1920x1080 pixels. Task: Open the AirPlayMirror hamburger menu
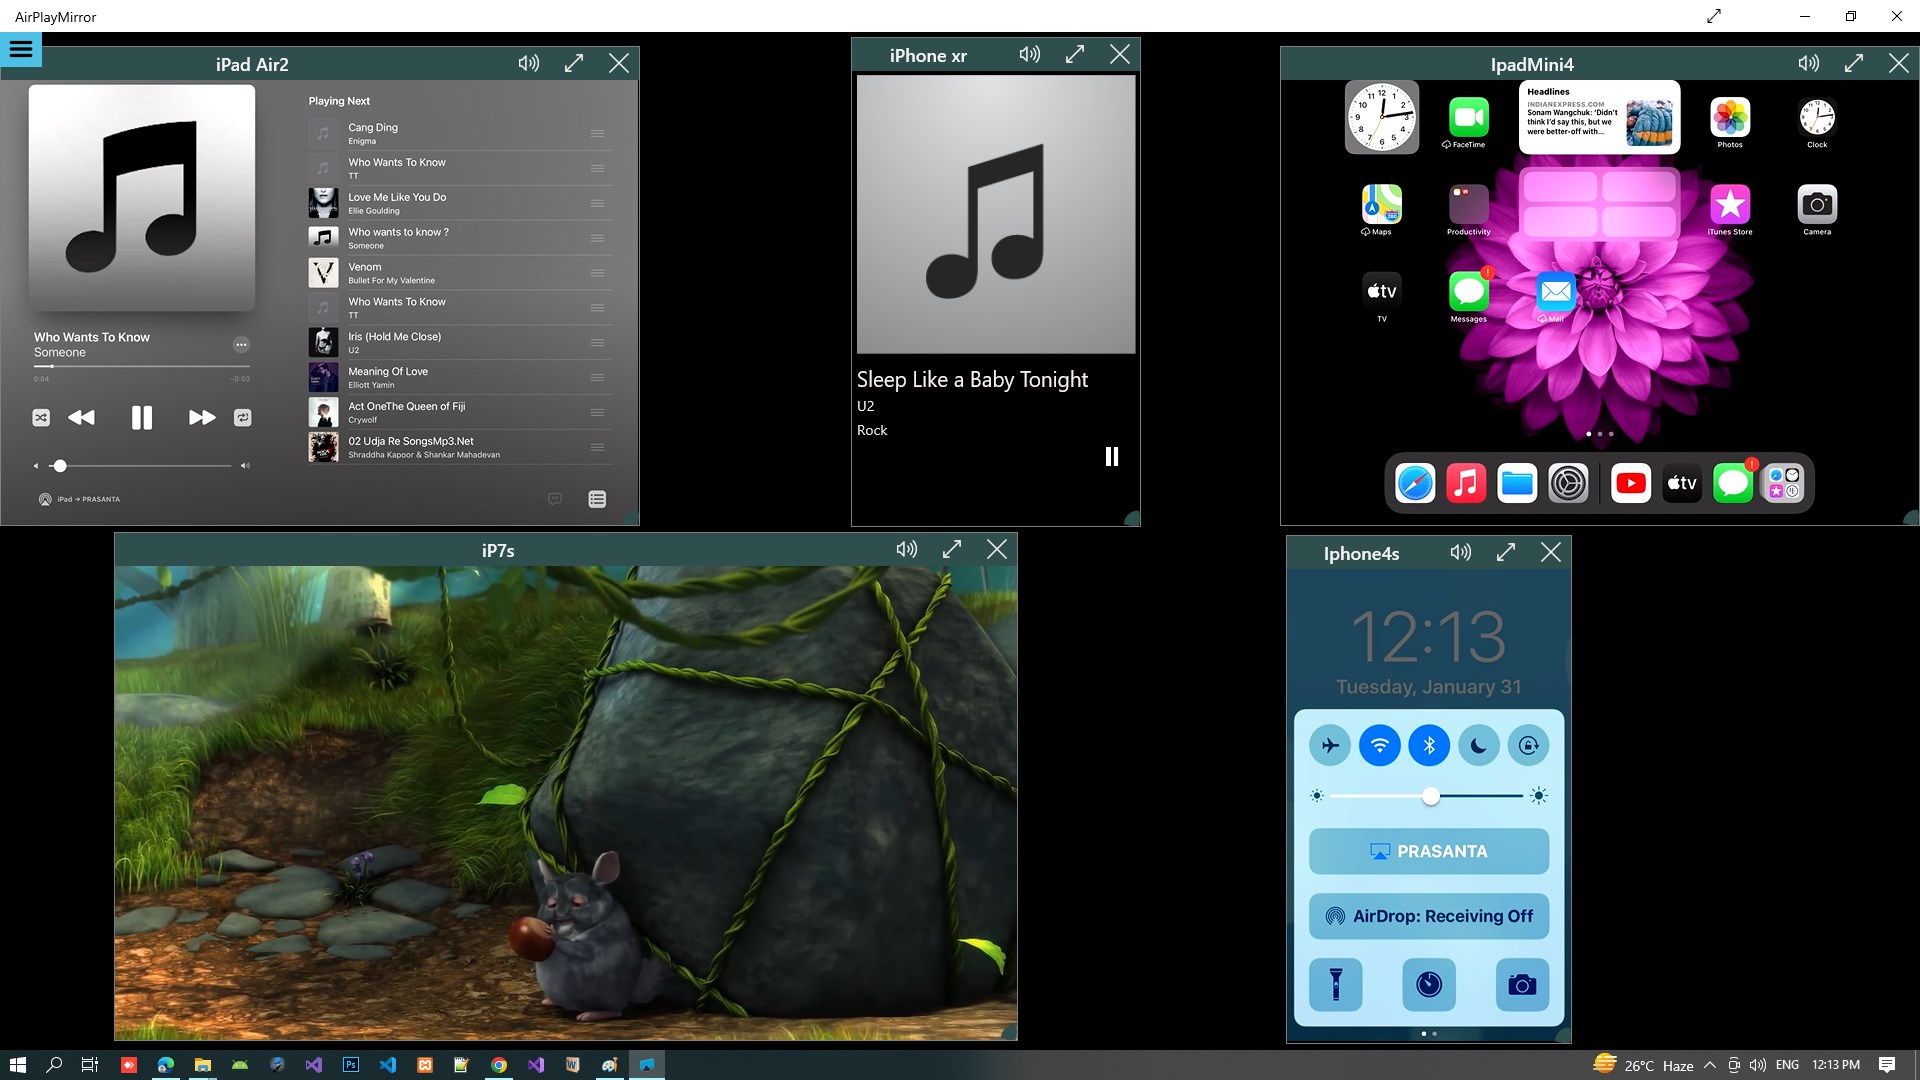20,48
